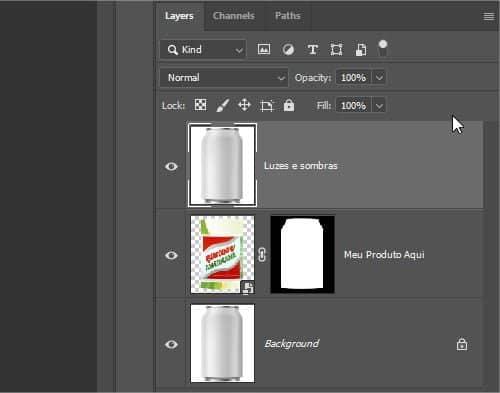Switch to the Channels tab
This screenshot has width=500, height=393.
click(x=234, y=16)
